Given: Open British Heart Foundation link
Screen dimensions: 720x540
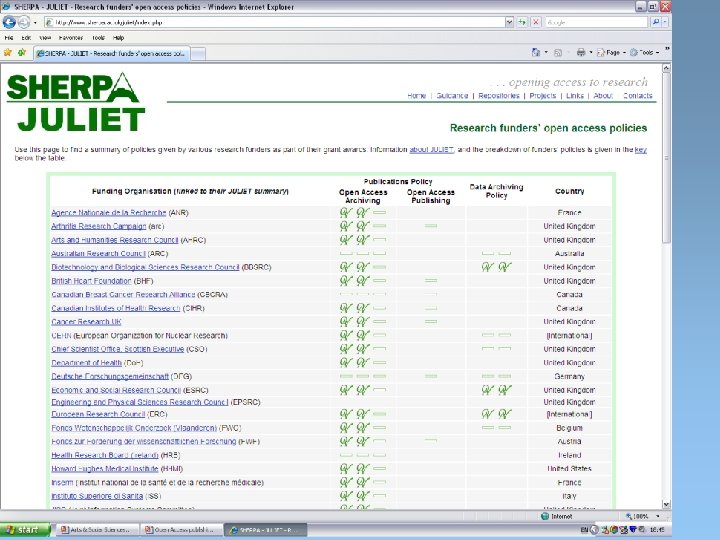Looking at the screenshot, I should coord(91,281).
